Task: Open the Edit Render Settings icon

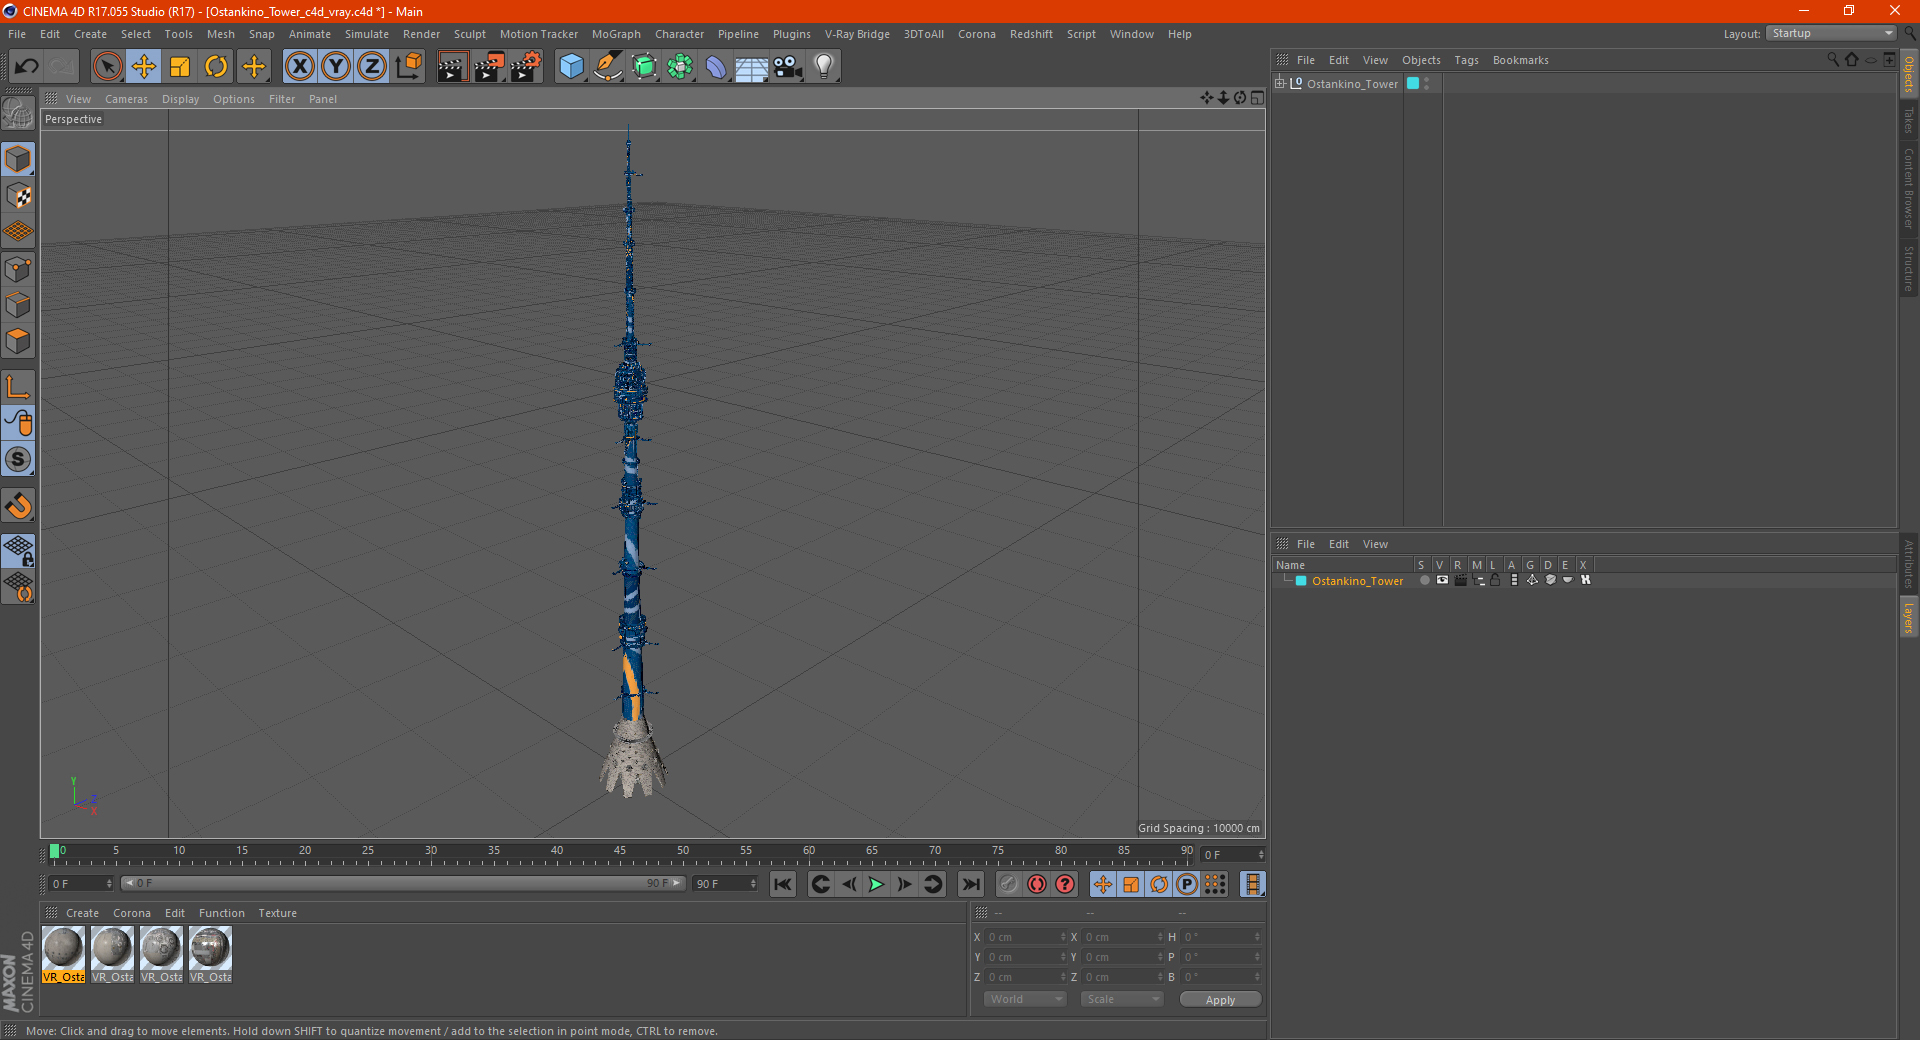Action: point(526,67)
